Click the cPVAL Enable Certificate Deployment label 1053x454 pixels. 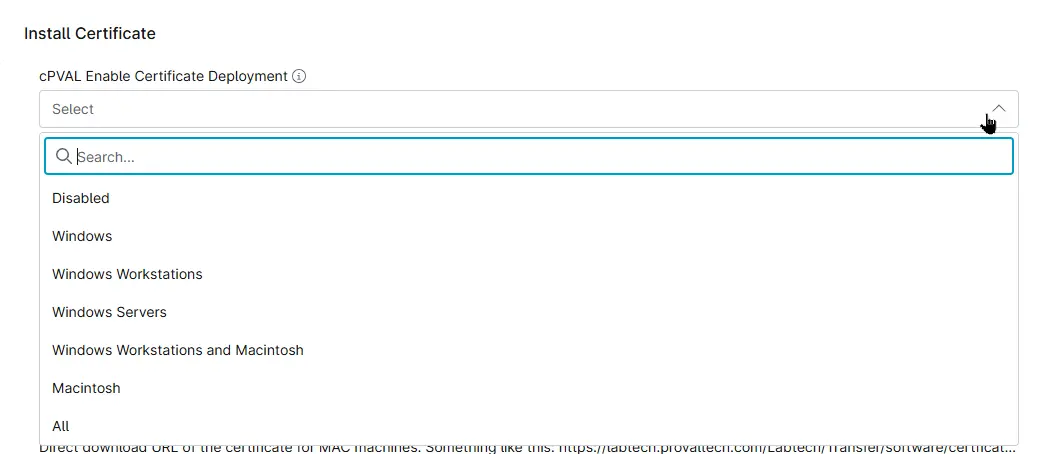click(x=163, y=77)
